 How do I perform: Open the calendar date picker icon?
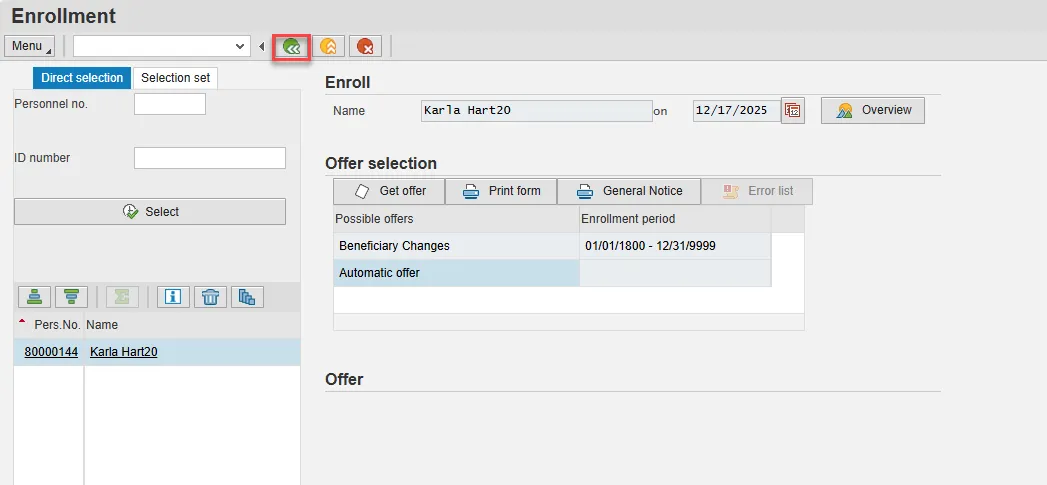(793, 111)
